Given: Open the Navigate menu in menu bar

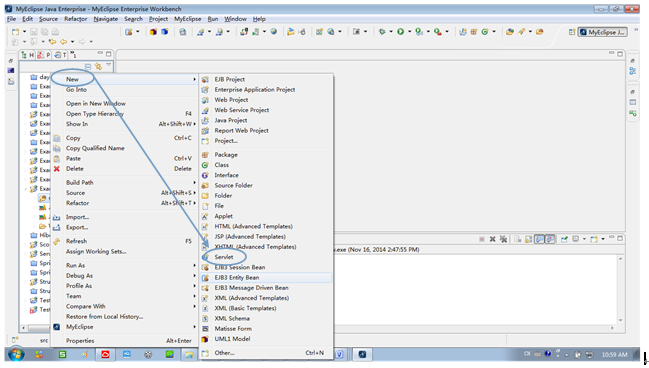Looking at the screenshot, I should (106, 19).
